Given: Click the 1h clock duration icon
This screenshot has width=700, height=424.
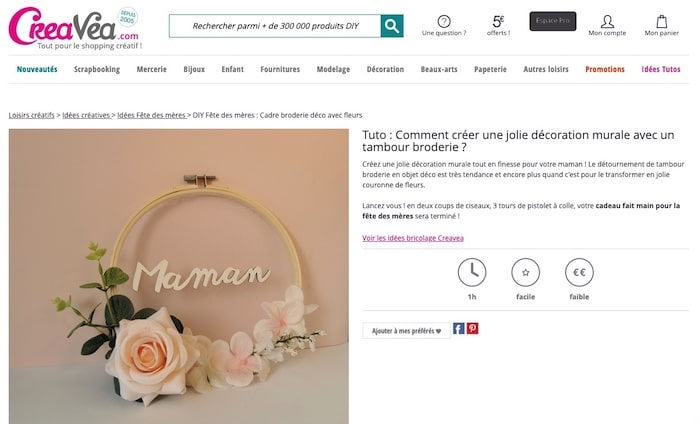Looking at the screenshot, I should (472, 273).
